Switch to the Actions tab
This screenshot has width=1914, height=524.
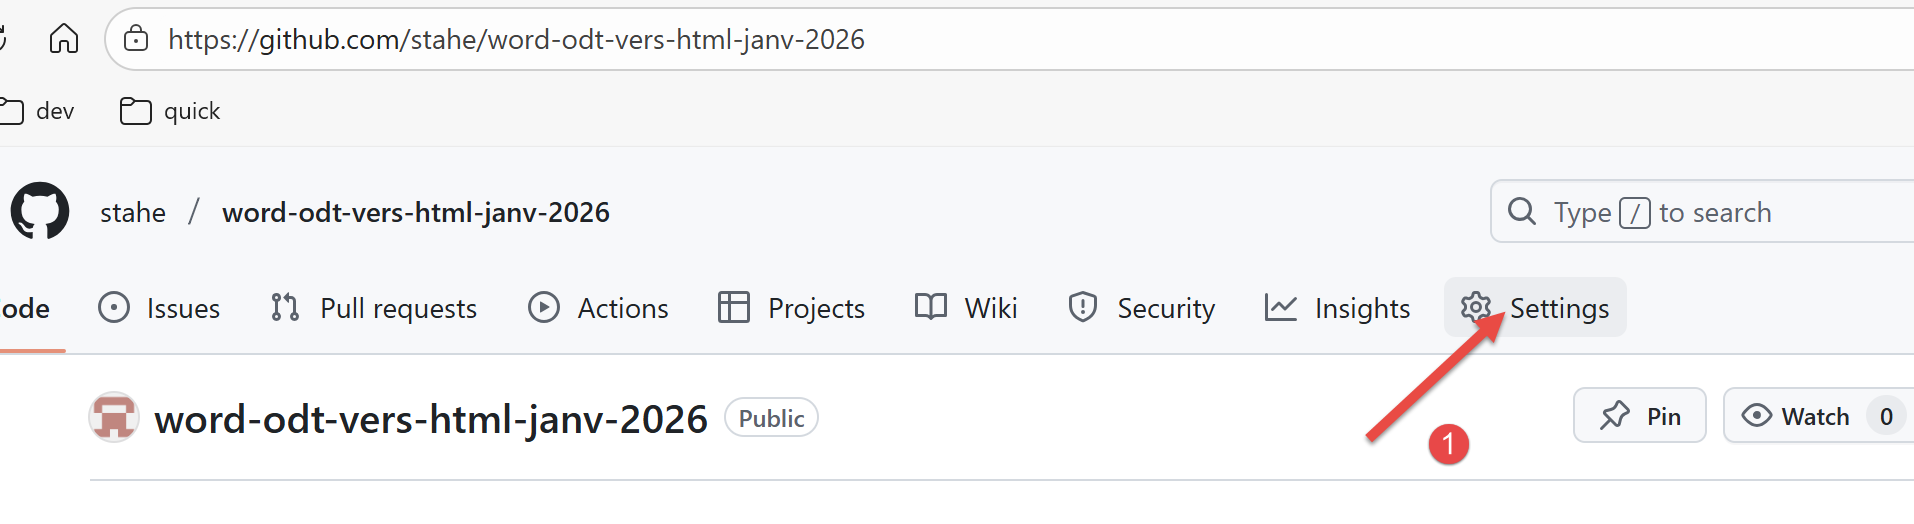[x=599, y=308]
